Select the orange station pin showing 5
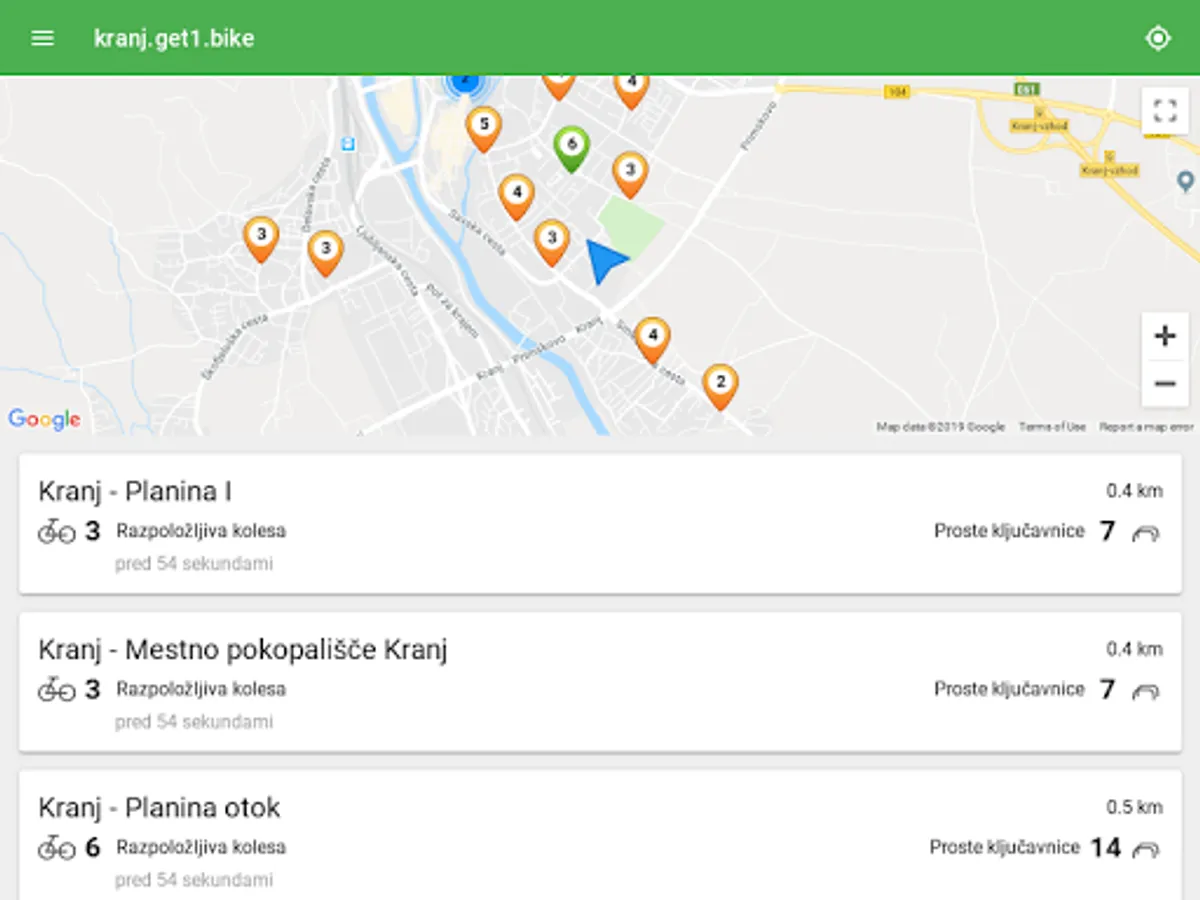The width and height of the screenshot is (1200, 900). [x=484, y=129]
